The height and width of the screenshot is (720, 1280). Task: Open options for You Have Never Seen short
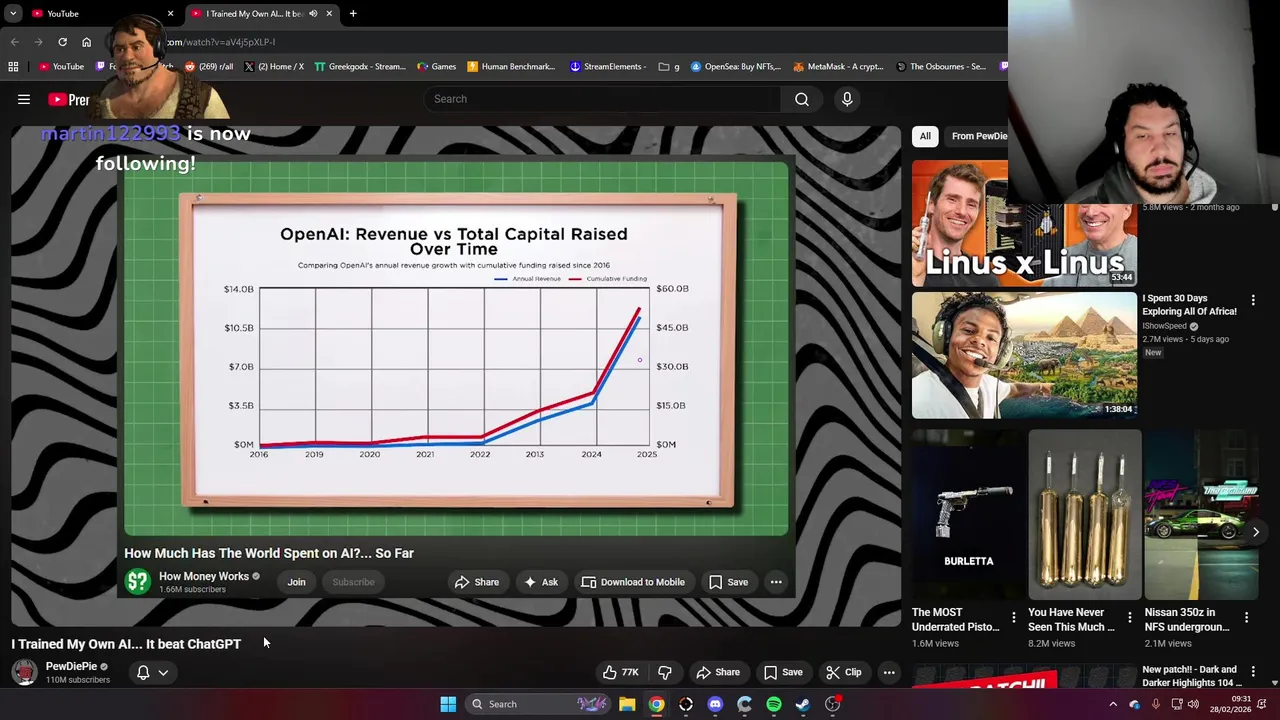(1129, 618)
